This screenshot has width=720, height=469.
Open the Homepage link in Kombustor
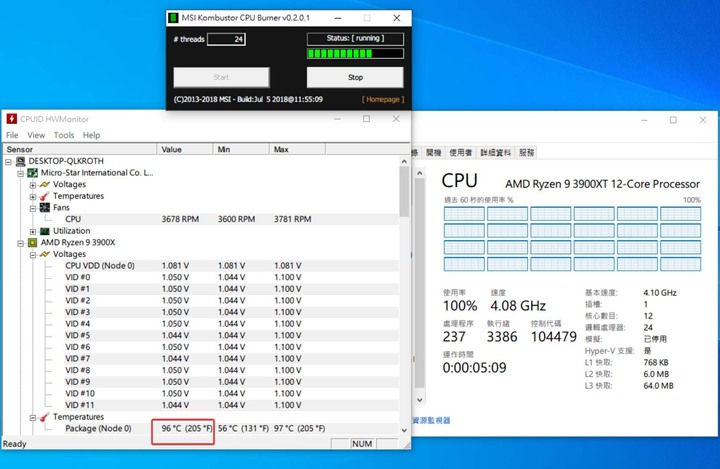(383, 99)
